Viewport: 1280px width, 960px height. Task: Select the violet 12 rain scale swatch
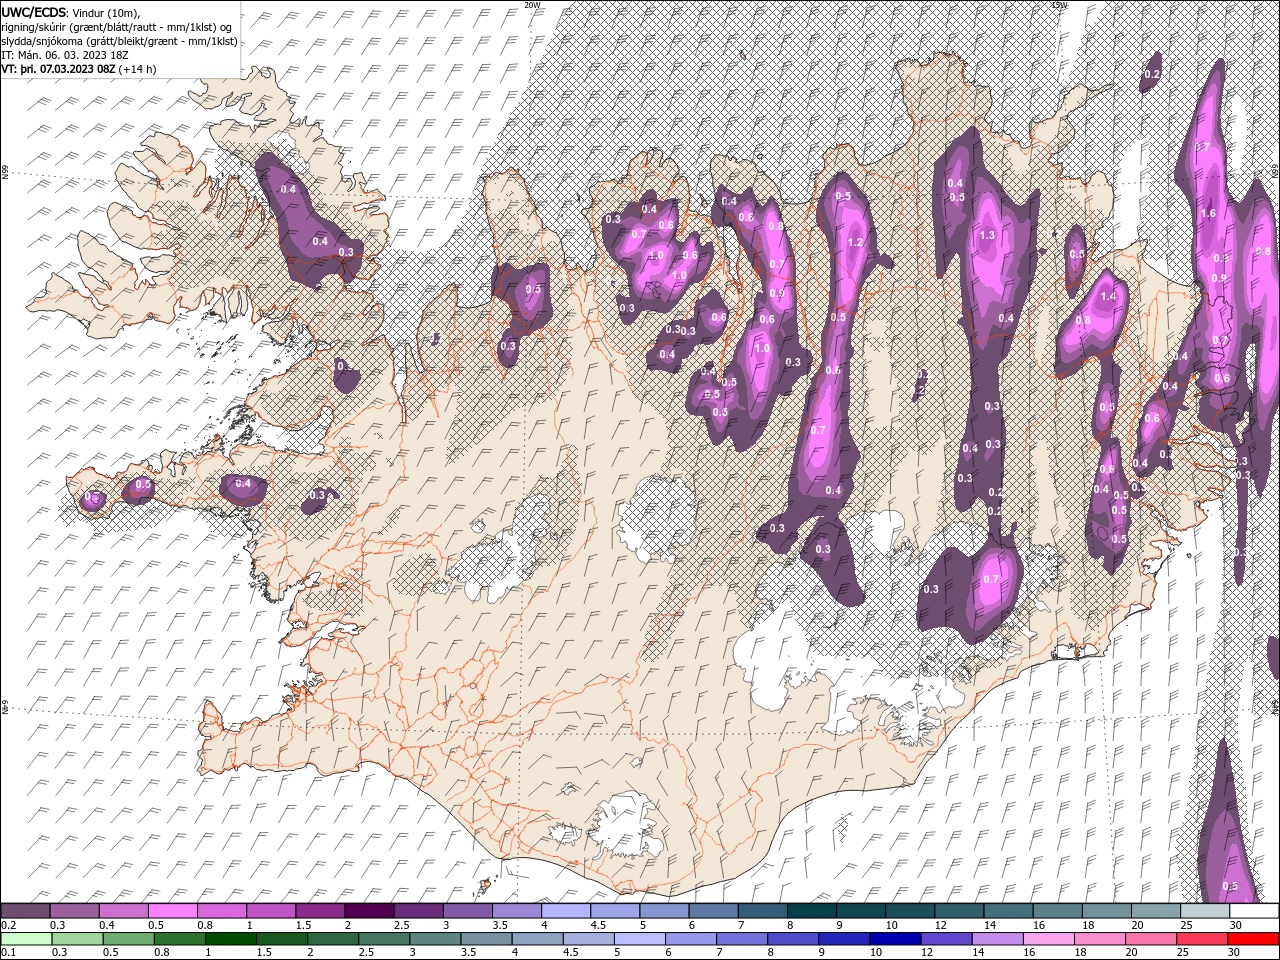click(946, 939)
